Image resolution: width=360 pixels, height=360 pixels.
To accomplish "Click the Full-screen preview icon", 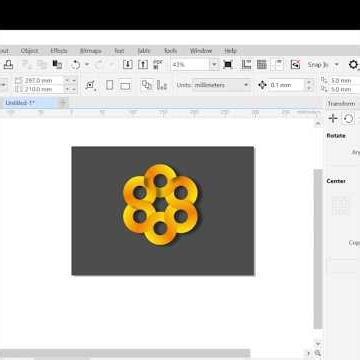I will 228,65.
